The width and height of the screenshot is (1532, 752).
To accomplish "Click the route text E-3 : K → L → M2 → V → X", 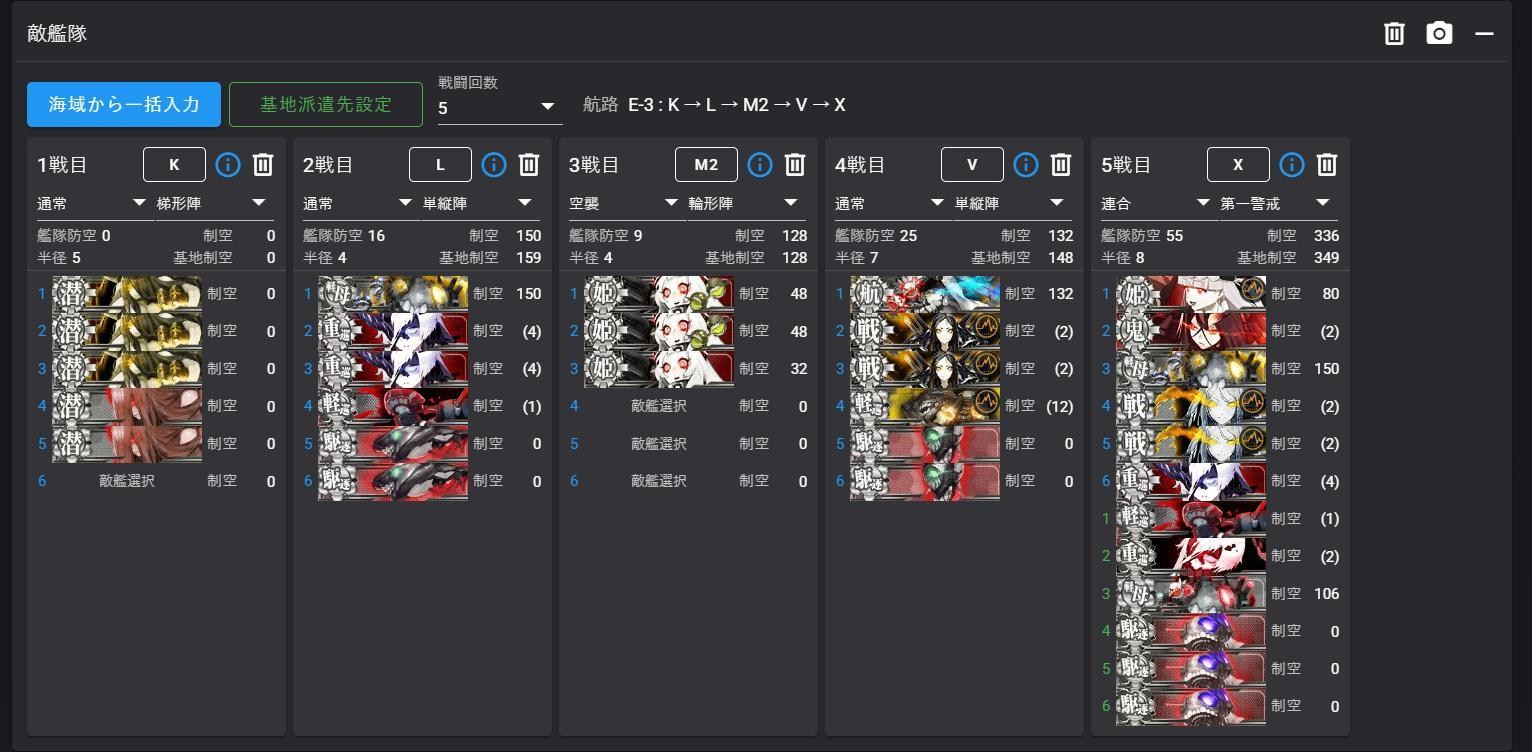I will [x=737, y=105].
